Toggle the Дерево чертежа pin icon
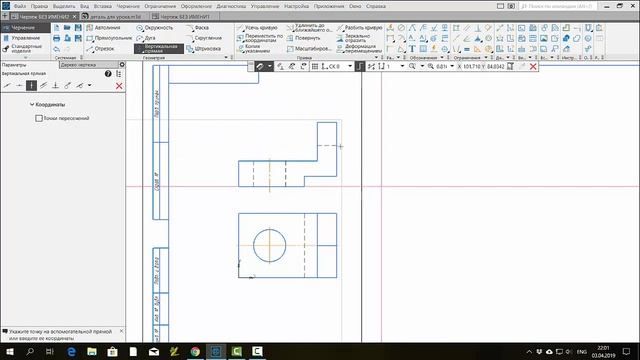 [122, 64]
